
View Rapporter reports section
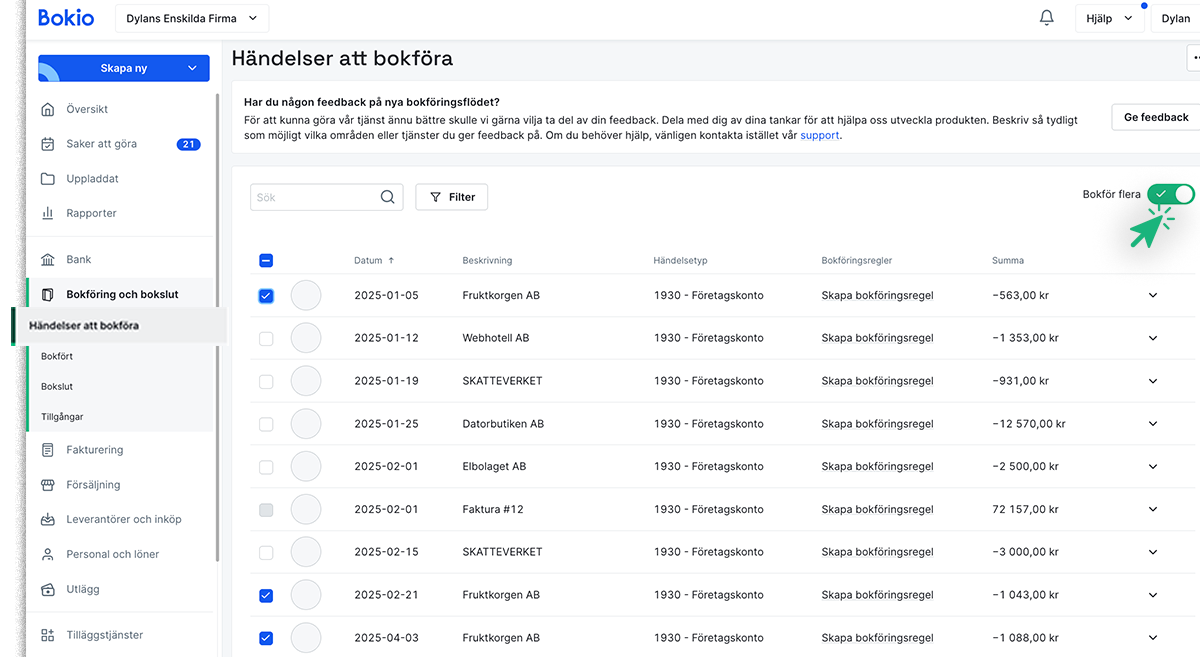click(x=87, y=213)
